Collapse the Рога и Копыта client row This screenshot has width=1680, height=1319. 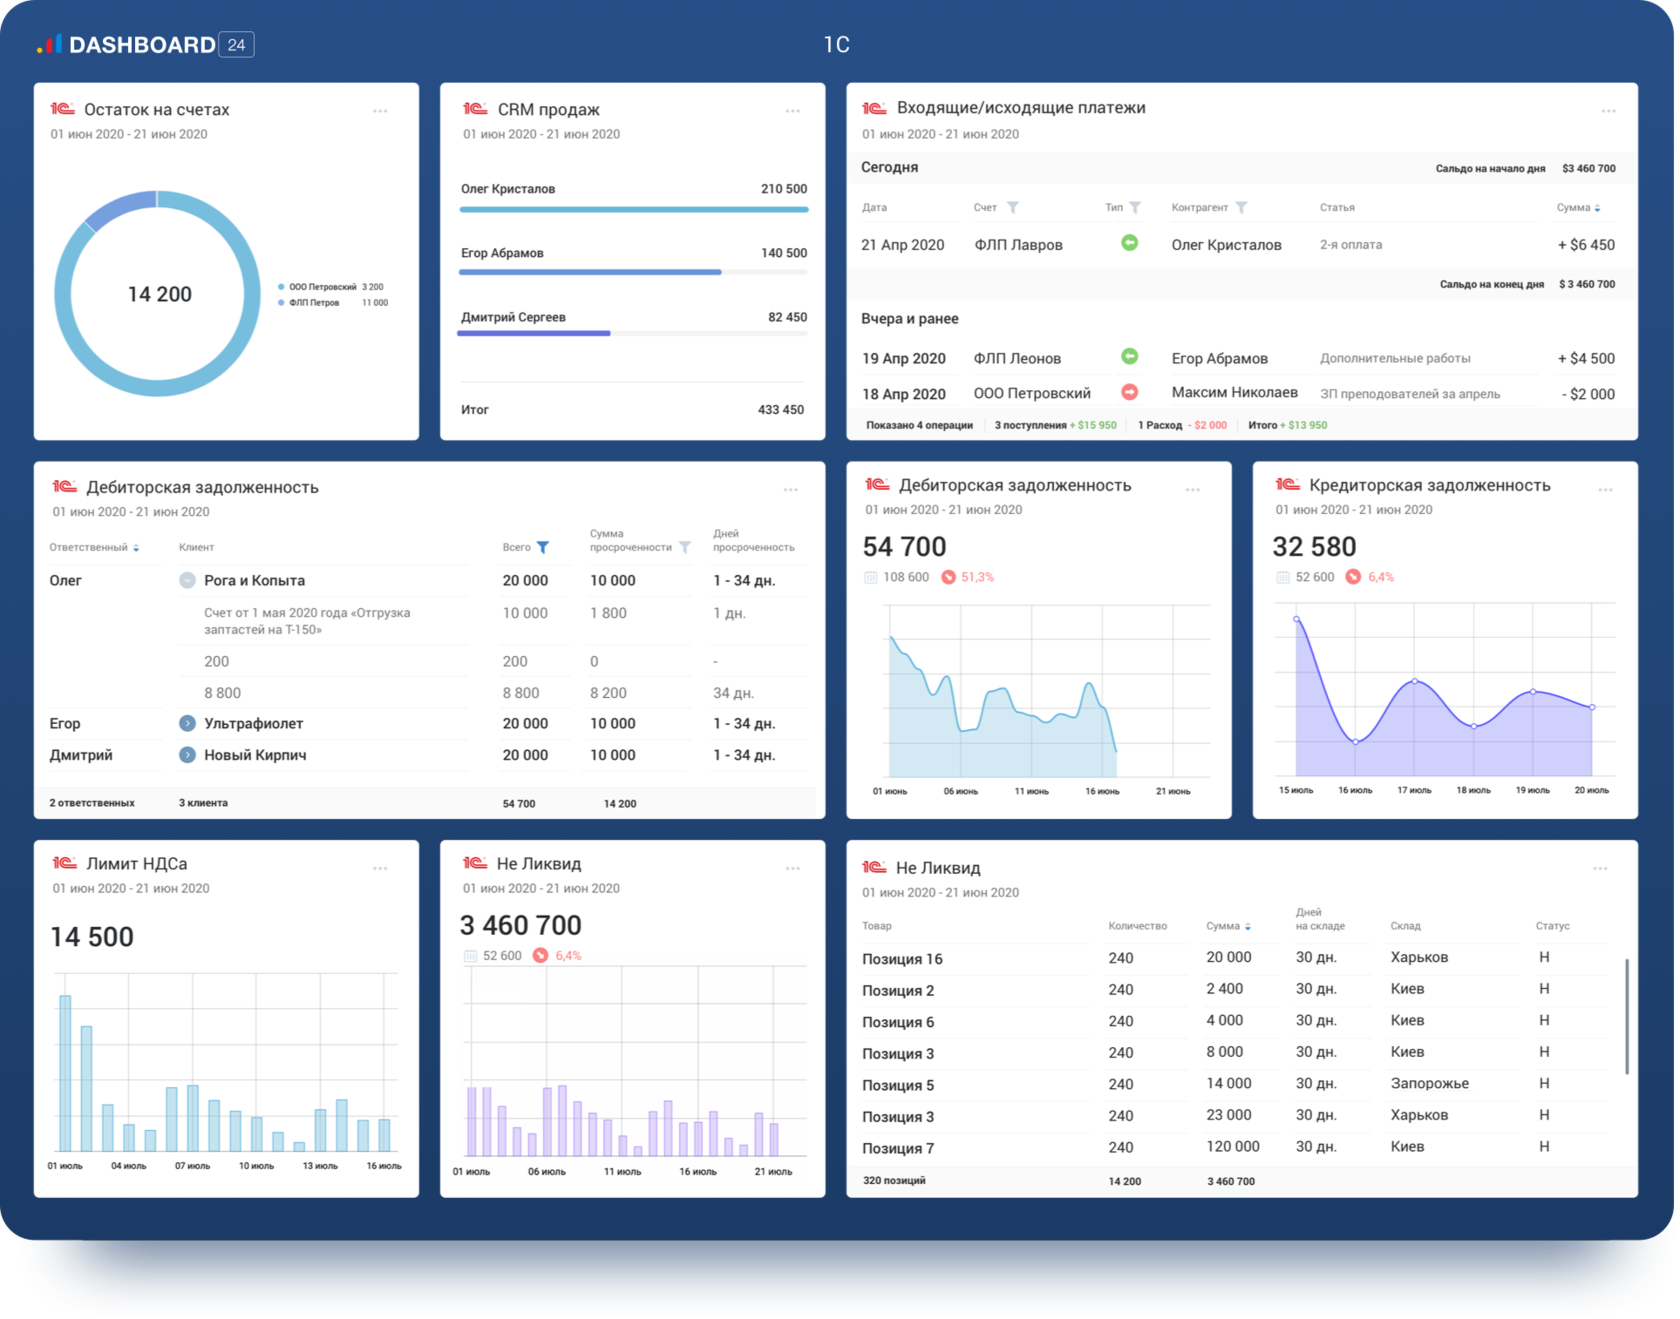pyautogui.click(x=187, y=580)
